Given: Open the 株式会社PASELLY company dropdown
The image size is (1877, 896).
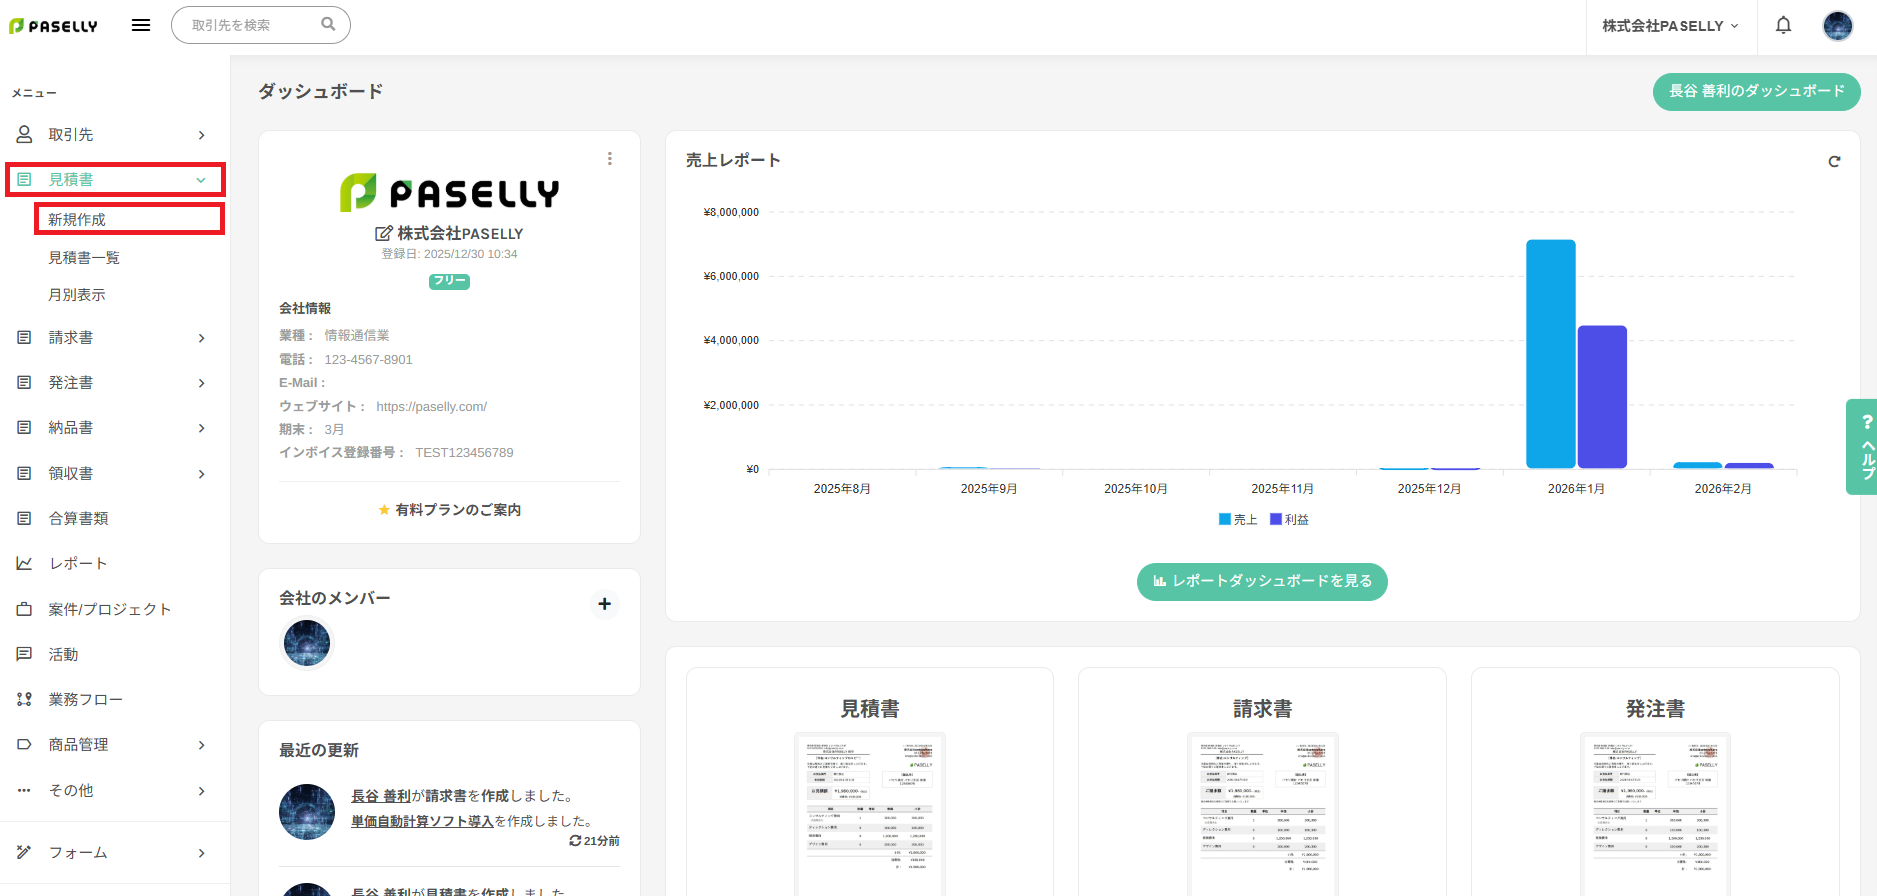Looking at the screenshot, I should 1670,26.
